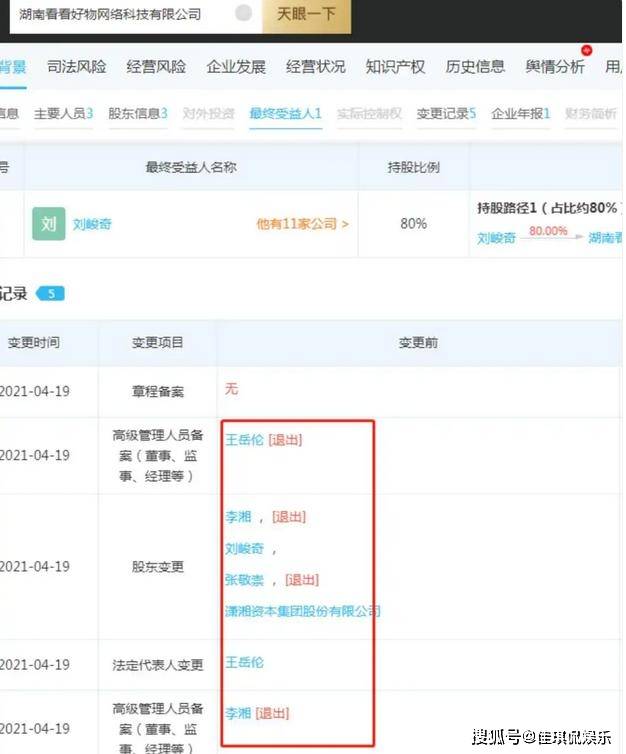Select 变更记录 5 sub-tab

pyautogui.click(x=446, y=114)
